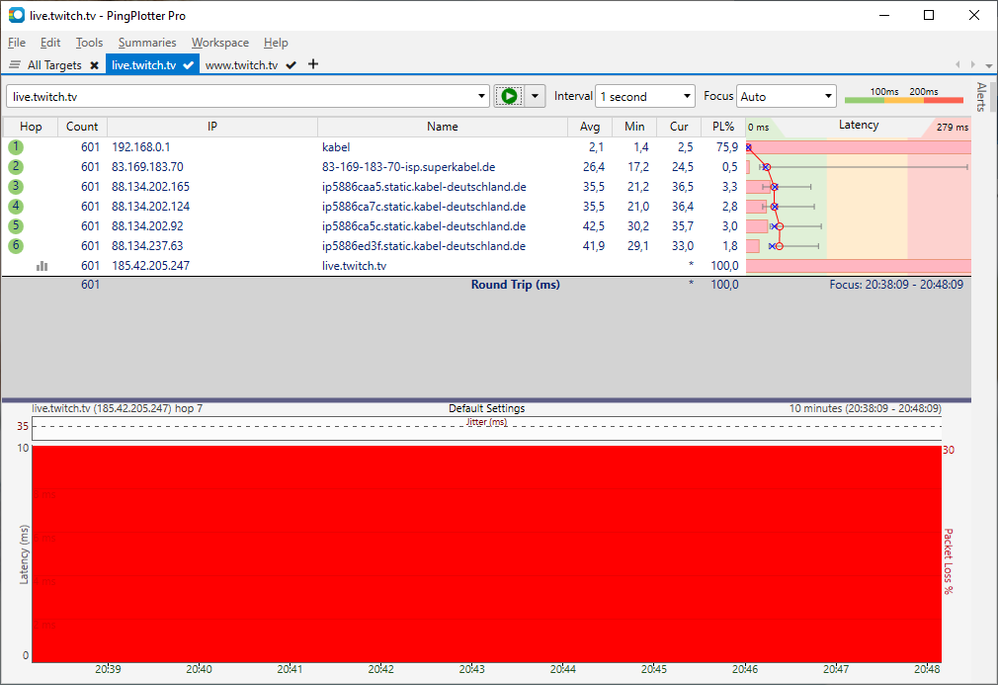
Task: Select hostname ip5886caa5.static.kabel-deutschland.de
Action: pos(424,187)
